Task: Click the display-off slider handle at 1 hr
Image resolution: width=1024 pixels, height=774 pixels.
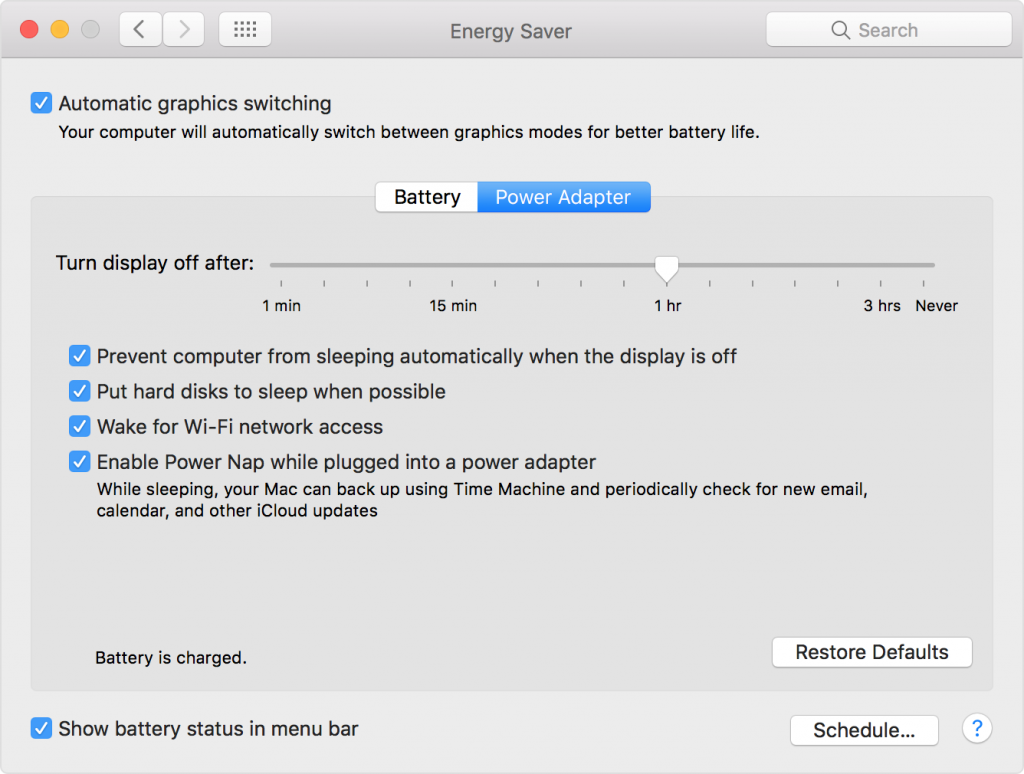Action: [x=666, y=266]
